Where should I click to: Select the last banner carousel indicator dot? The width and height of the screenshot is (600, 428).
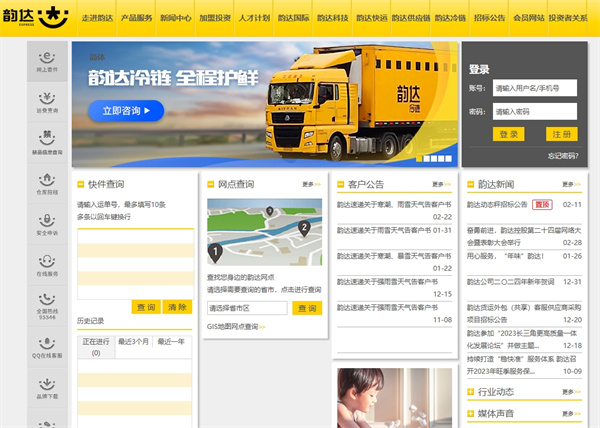pyautogui.click(x=448, y=158)
